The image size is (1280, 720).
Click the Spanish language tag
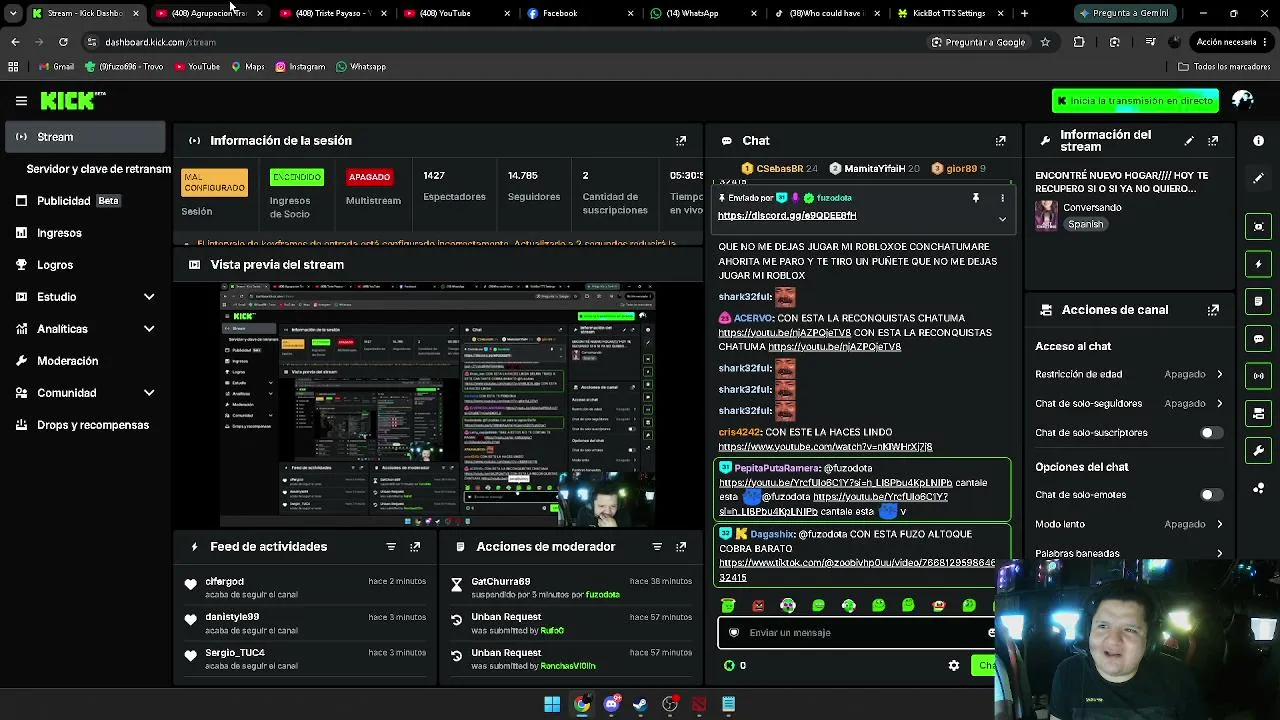[1085, 225]
